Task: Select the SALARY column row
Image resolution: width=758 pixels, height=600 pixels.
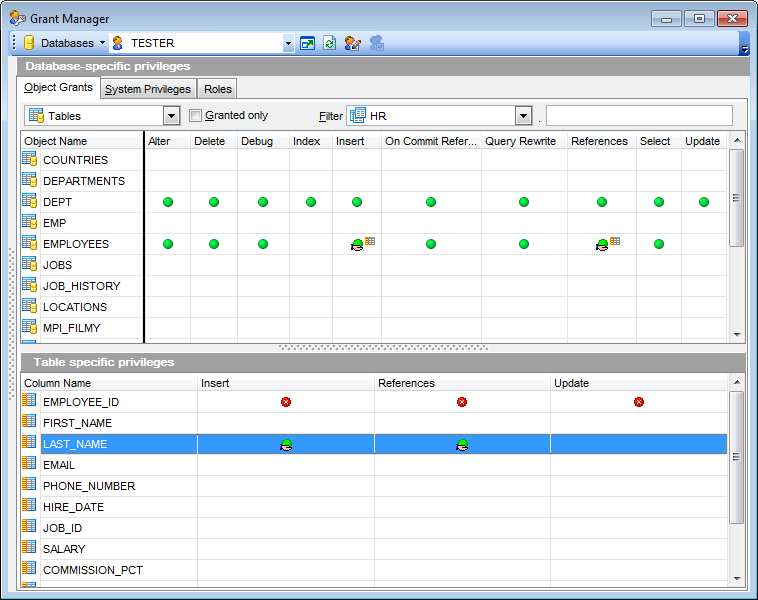Action: (x=374, y=549)
